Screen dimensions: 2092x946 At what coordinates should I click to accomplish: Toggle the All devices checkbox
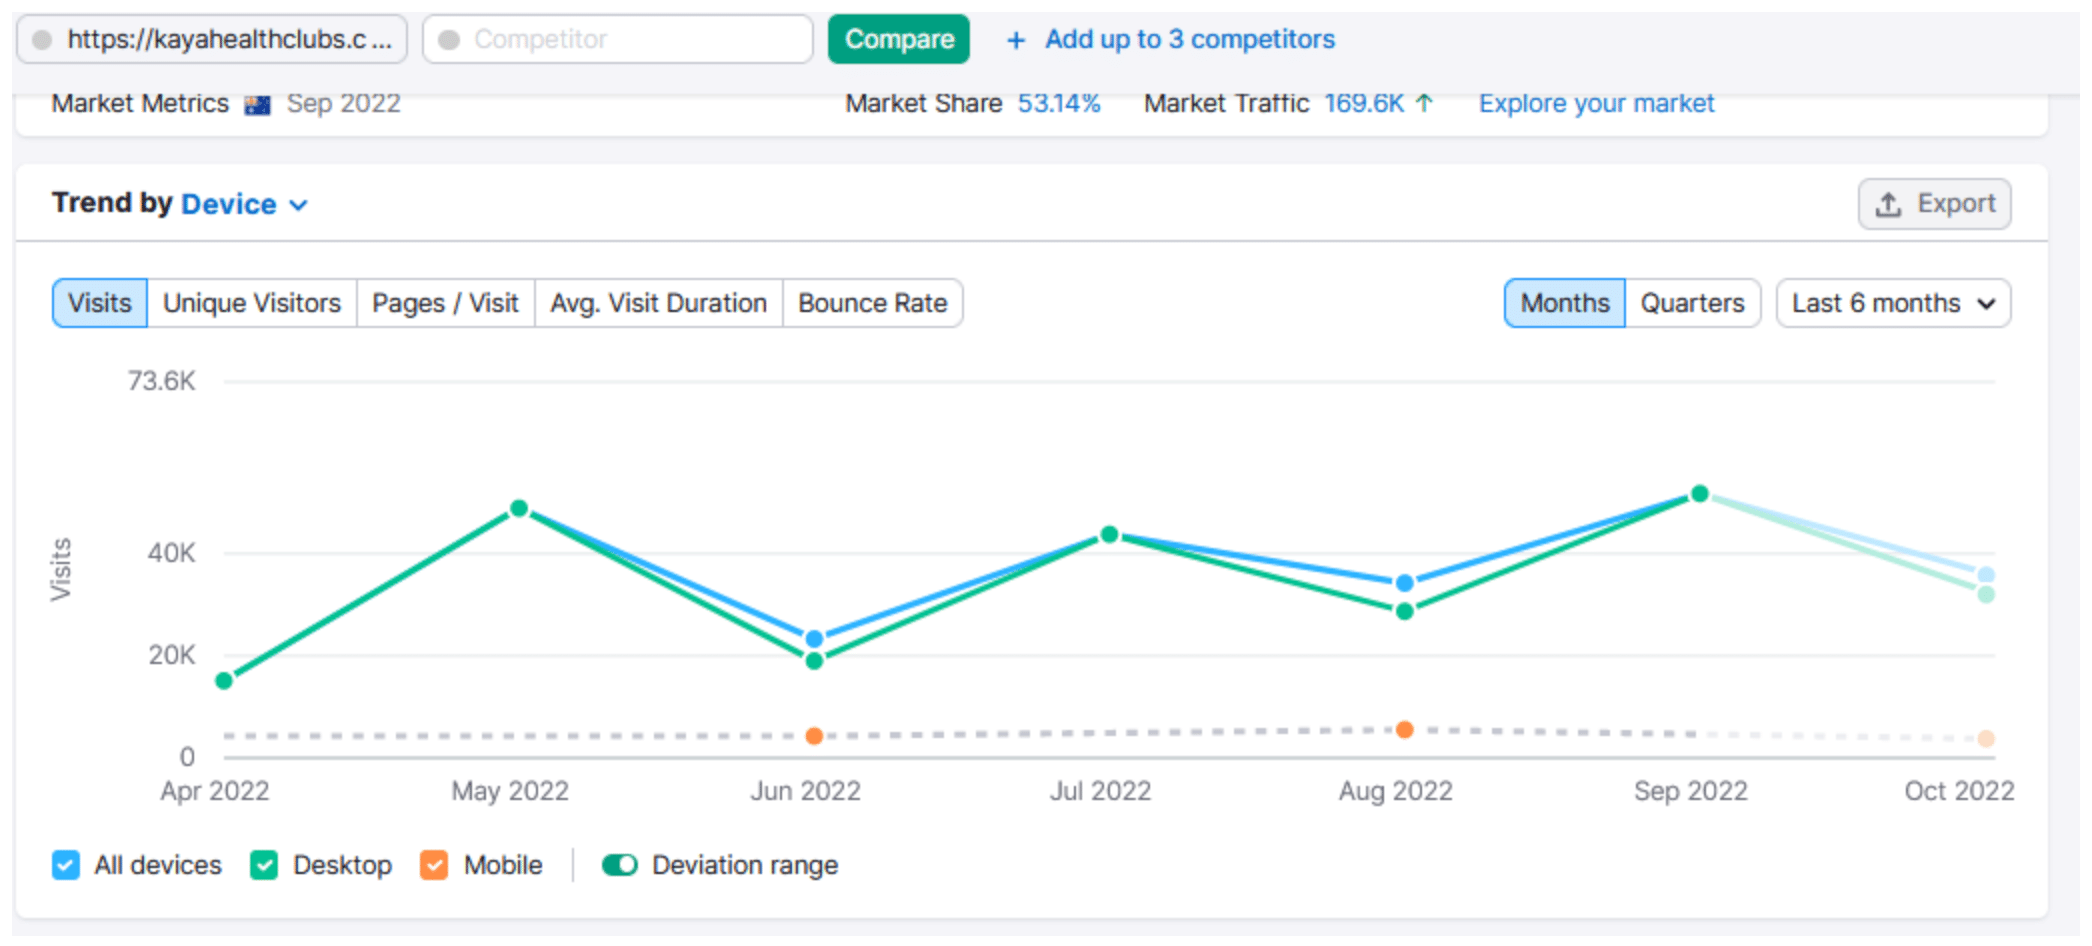[x=66, y=865]
